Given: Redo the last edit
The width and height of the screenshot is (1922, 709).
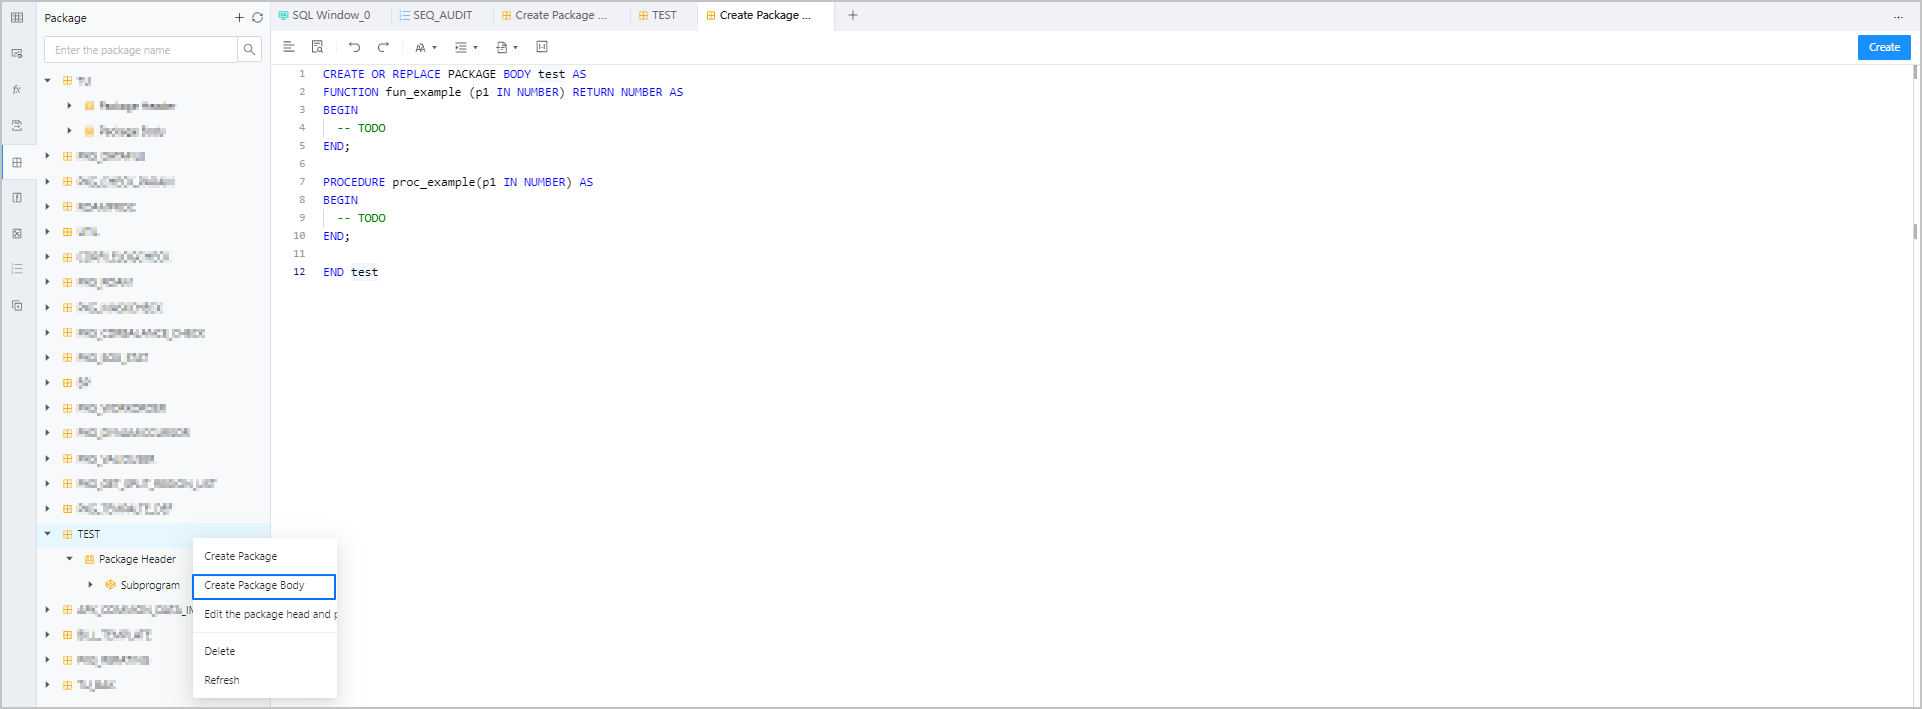Looking at the screenshot, I should pos(383,47).
